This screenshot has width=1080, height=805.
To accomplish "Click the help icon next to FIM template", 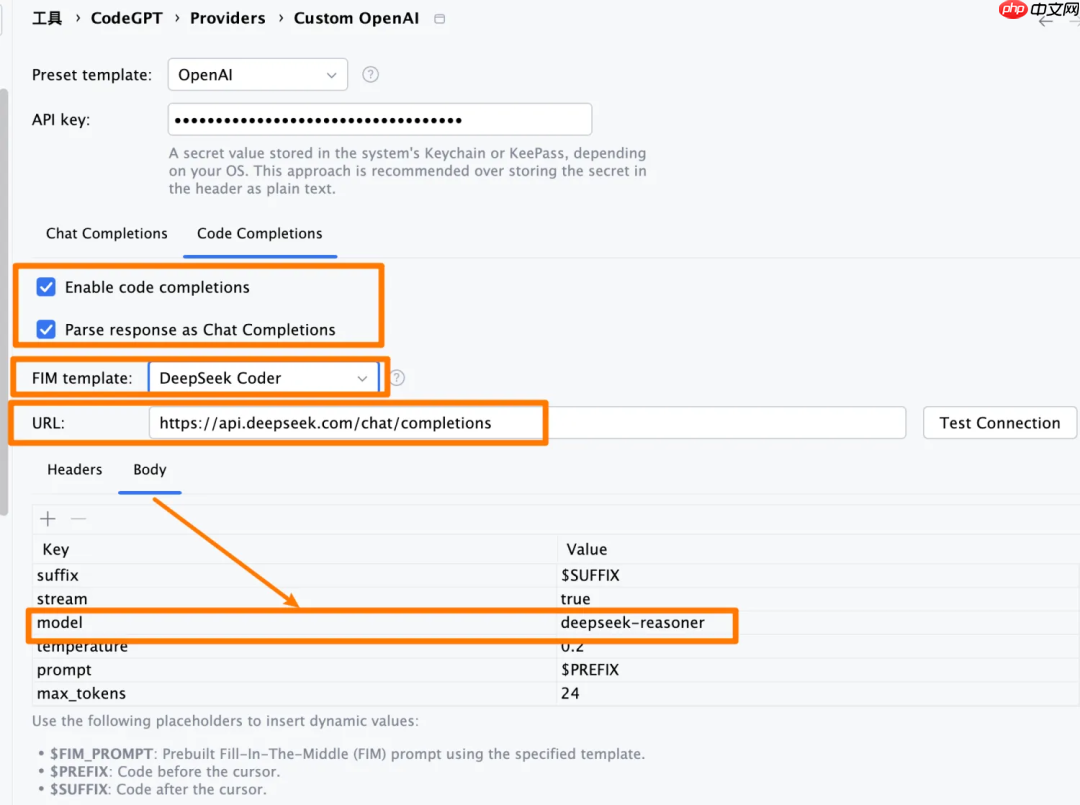I will click(397, 378).
